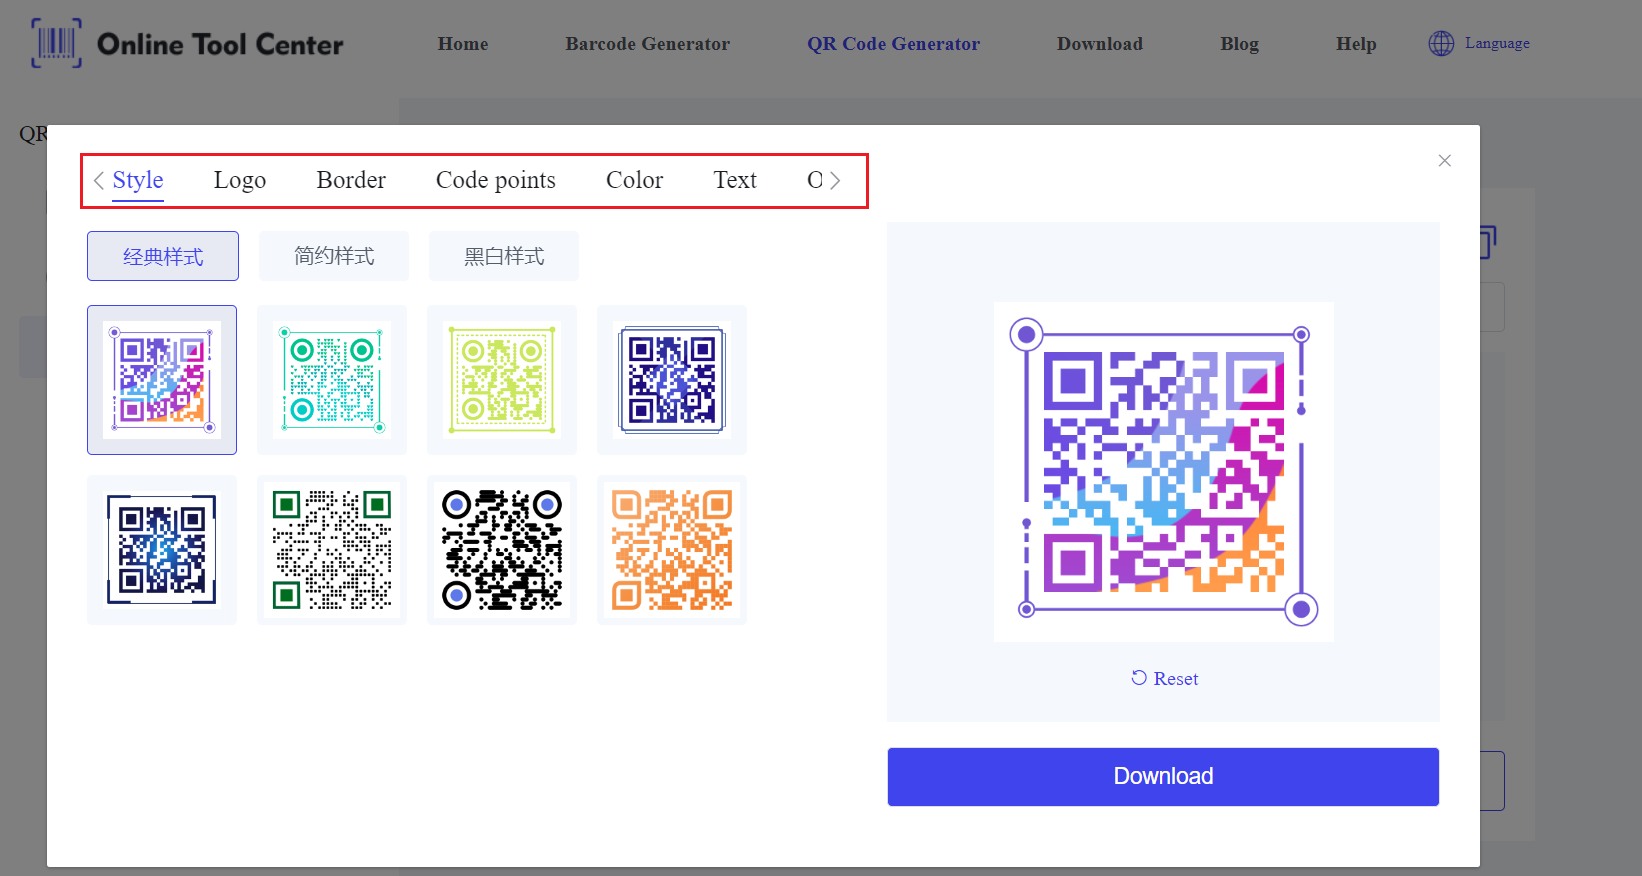Click the blue Download button
Screen dimensions: 1642x876
[1163, 776]
